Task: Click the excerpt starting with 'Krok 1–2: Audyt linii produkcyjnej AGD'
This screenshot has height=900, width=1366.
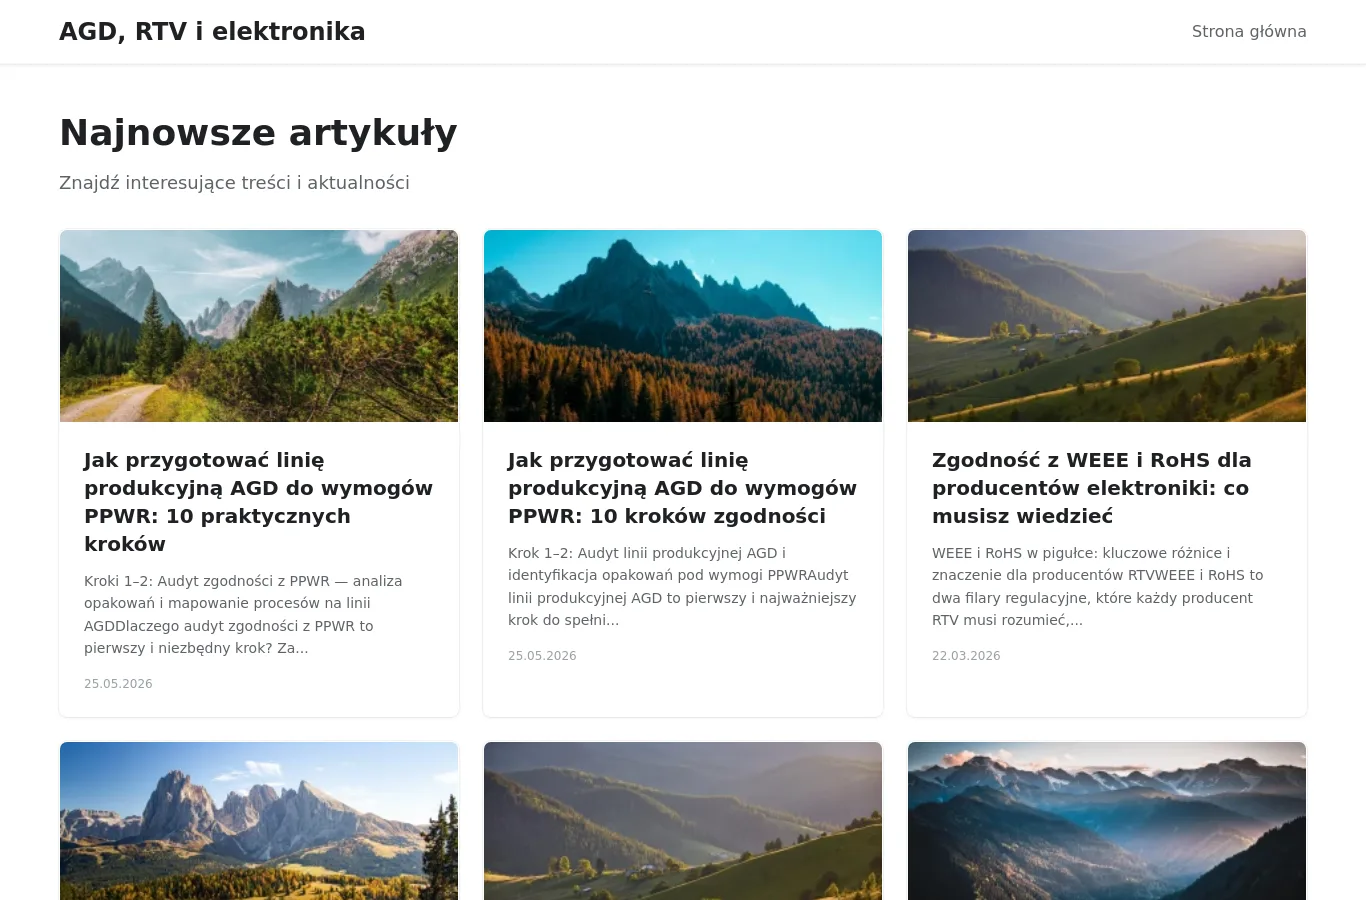Action: pyautogui.click(x=682, y=587)
